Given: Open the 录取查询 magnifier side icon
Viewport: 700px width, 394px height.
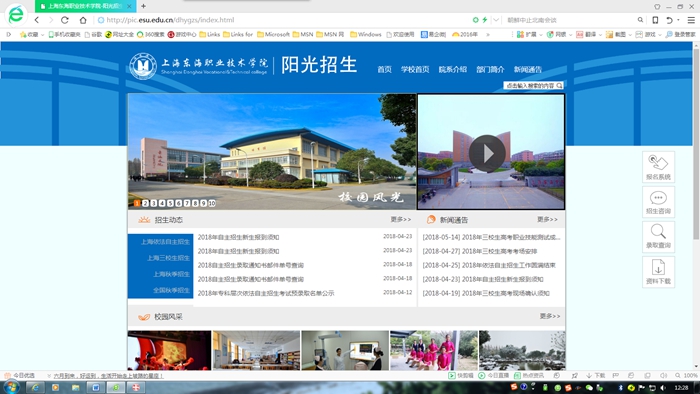Looking at the screenshot, I should click(658, 237).
